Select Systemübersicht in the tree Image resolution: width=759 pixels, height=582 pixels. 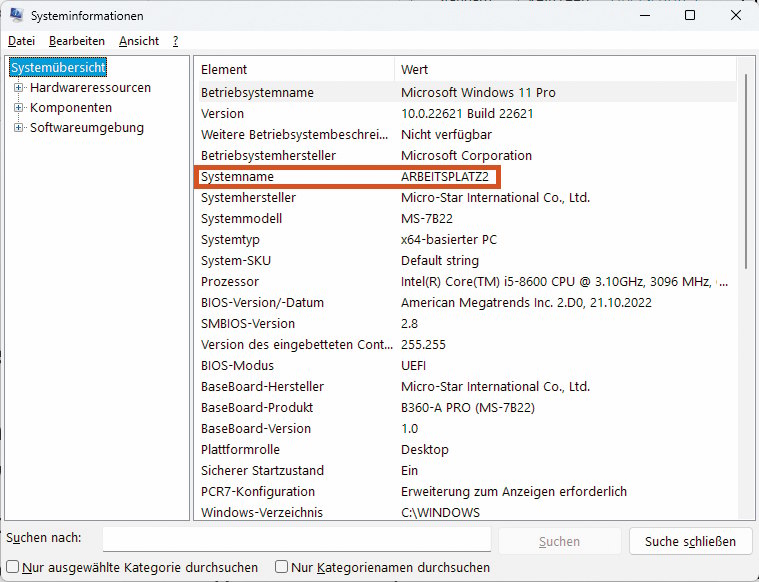(58, 67)
